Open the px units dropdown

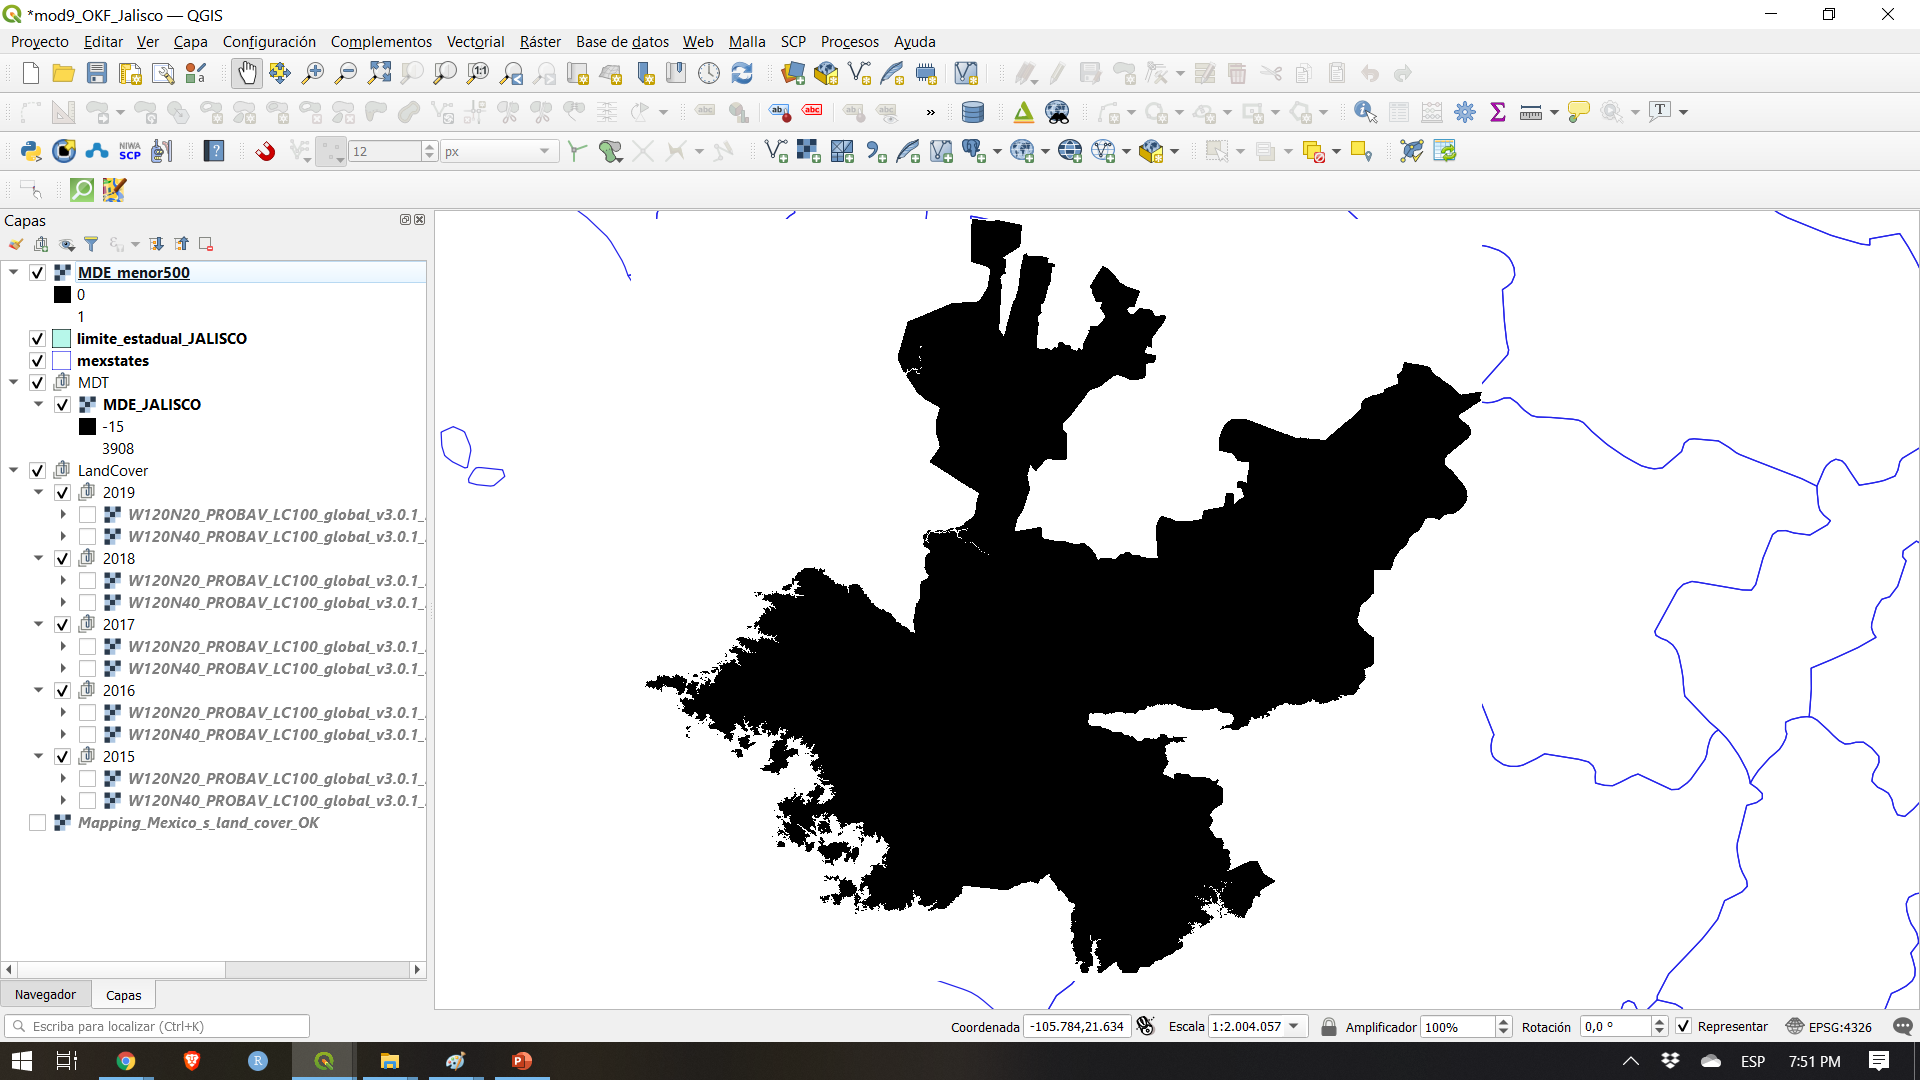544,151
